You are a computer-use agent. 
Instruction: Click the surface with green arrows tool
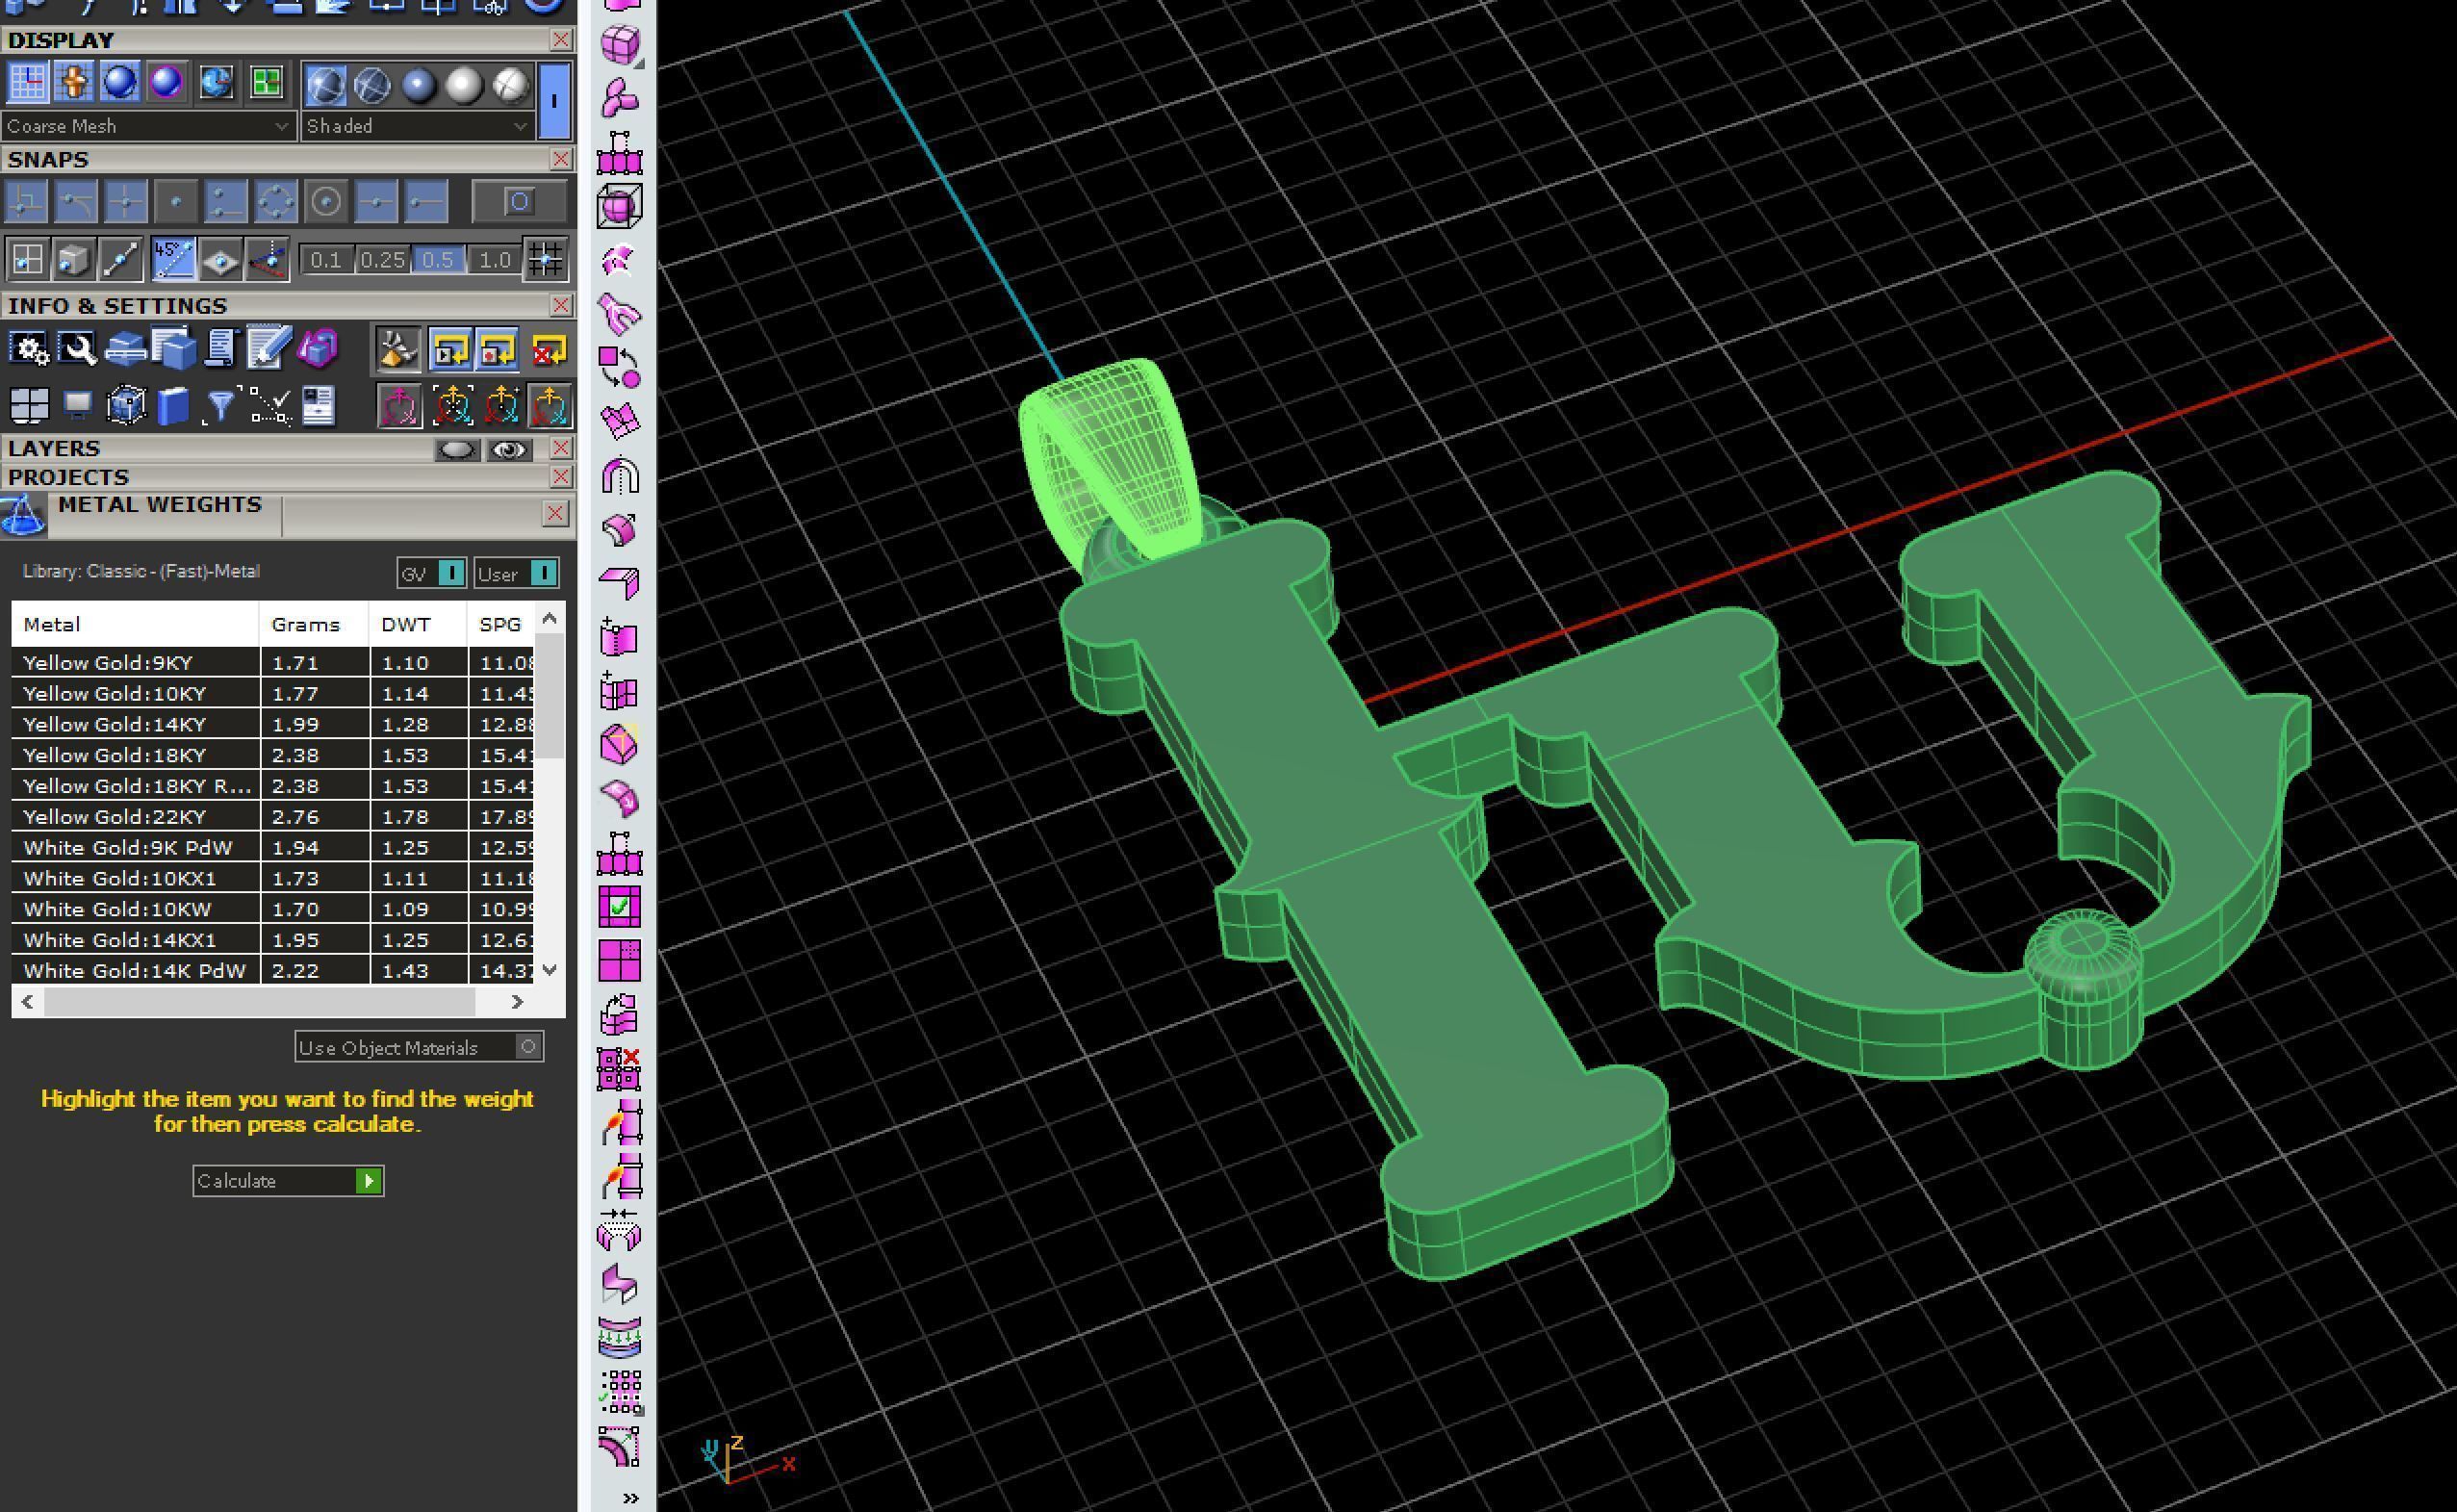(620, 1339)
